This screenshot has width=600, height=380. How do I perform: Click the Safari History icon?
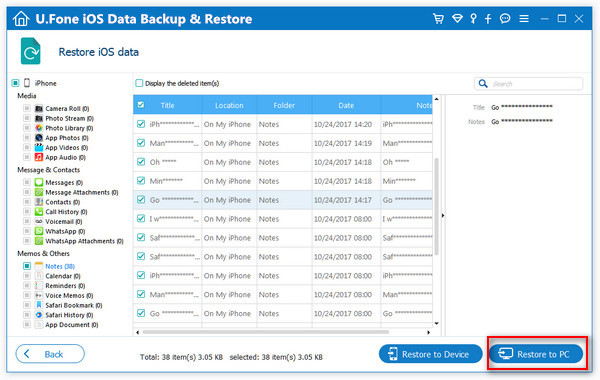tap(39, 315)
